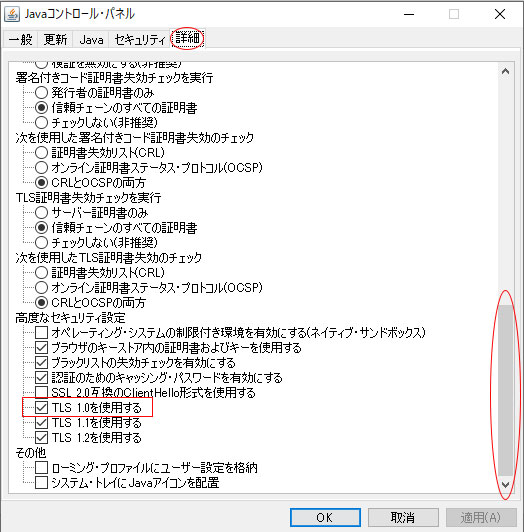Enable native sandbox restricted environment checkbox
This screenshot has height=532, width=524.
point(41,332)
